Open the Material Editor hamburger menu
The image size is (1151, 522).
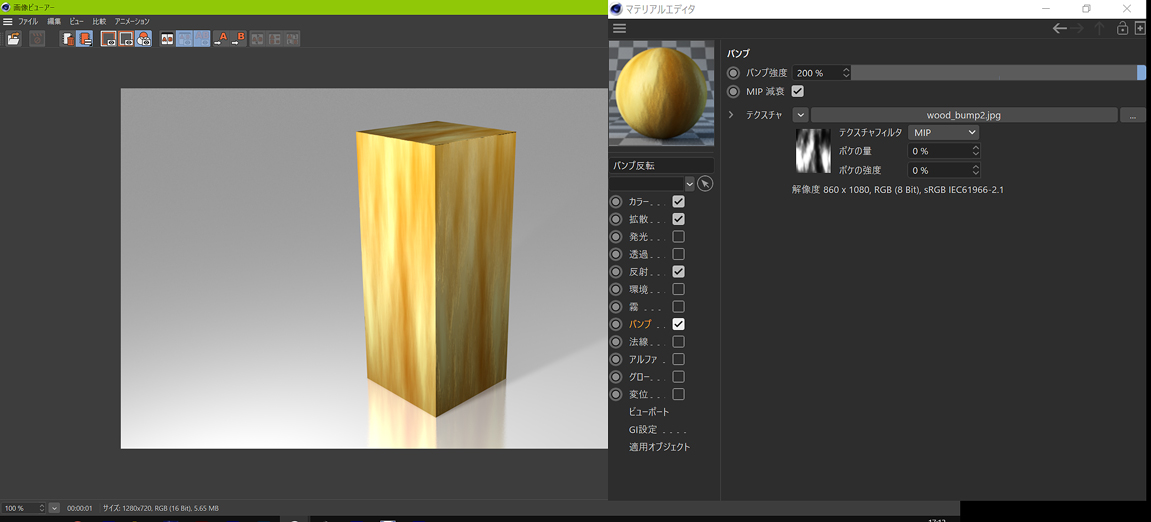pos(619,29)
